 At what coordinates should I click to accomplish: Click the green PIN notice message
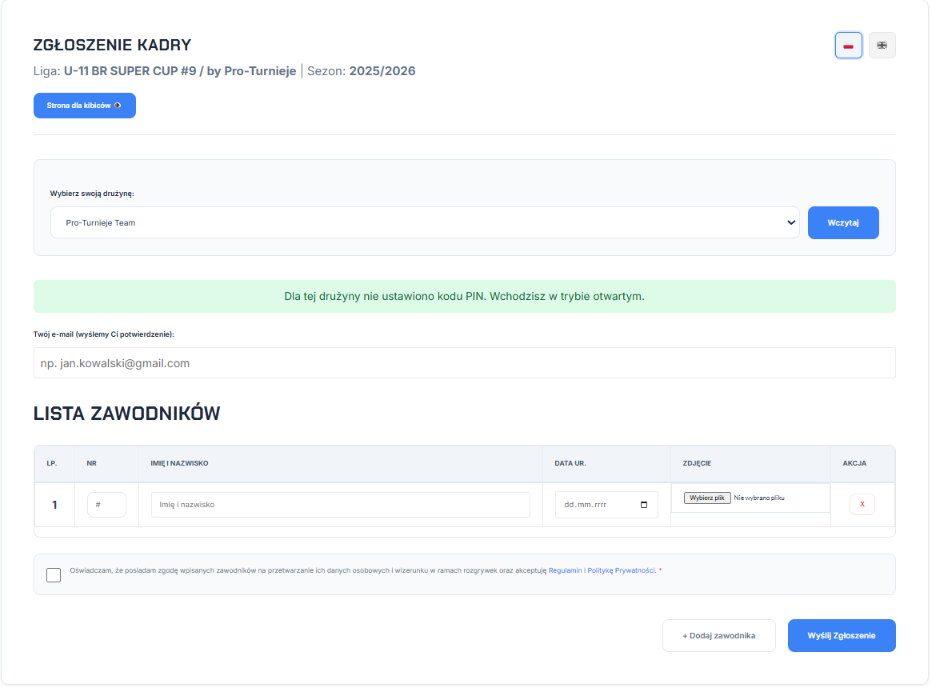[x=464, y=296]
